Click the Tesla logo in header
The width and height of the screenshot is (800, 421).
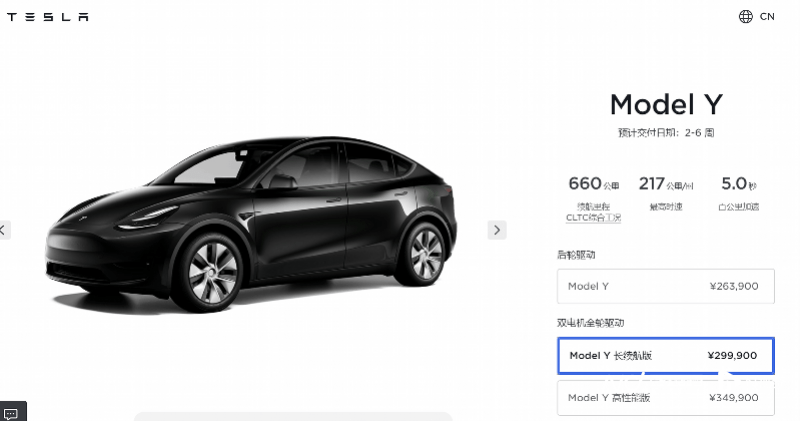coord(47,17)
